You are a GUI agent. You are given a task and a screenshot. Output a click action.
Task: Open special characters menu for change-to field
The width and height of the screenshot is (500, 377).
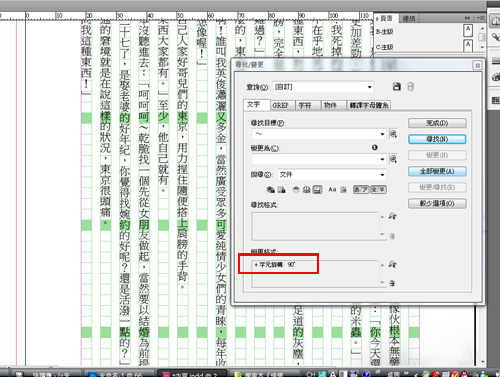(393, 159)
